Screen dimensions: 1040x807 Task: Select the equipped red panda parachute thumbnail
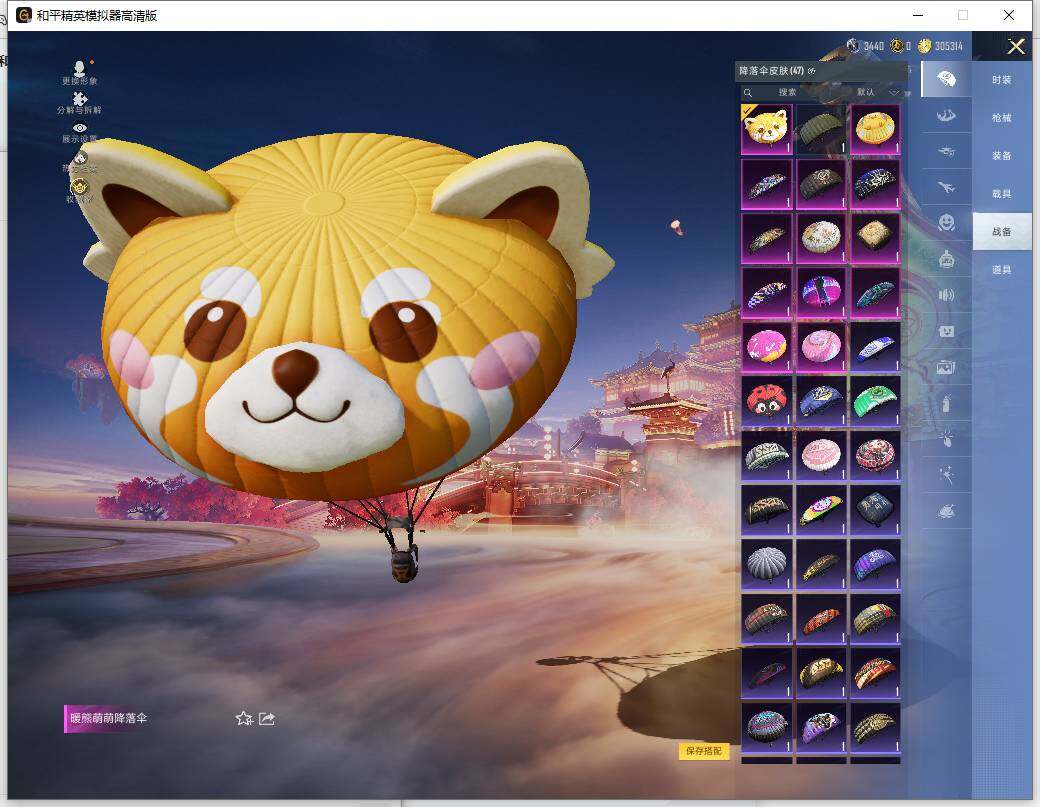coord(767,129)
